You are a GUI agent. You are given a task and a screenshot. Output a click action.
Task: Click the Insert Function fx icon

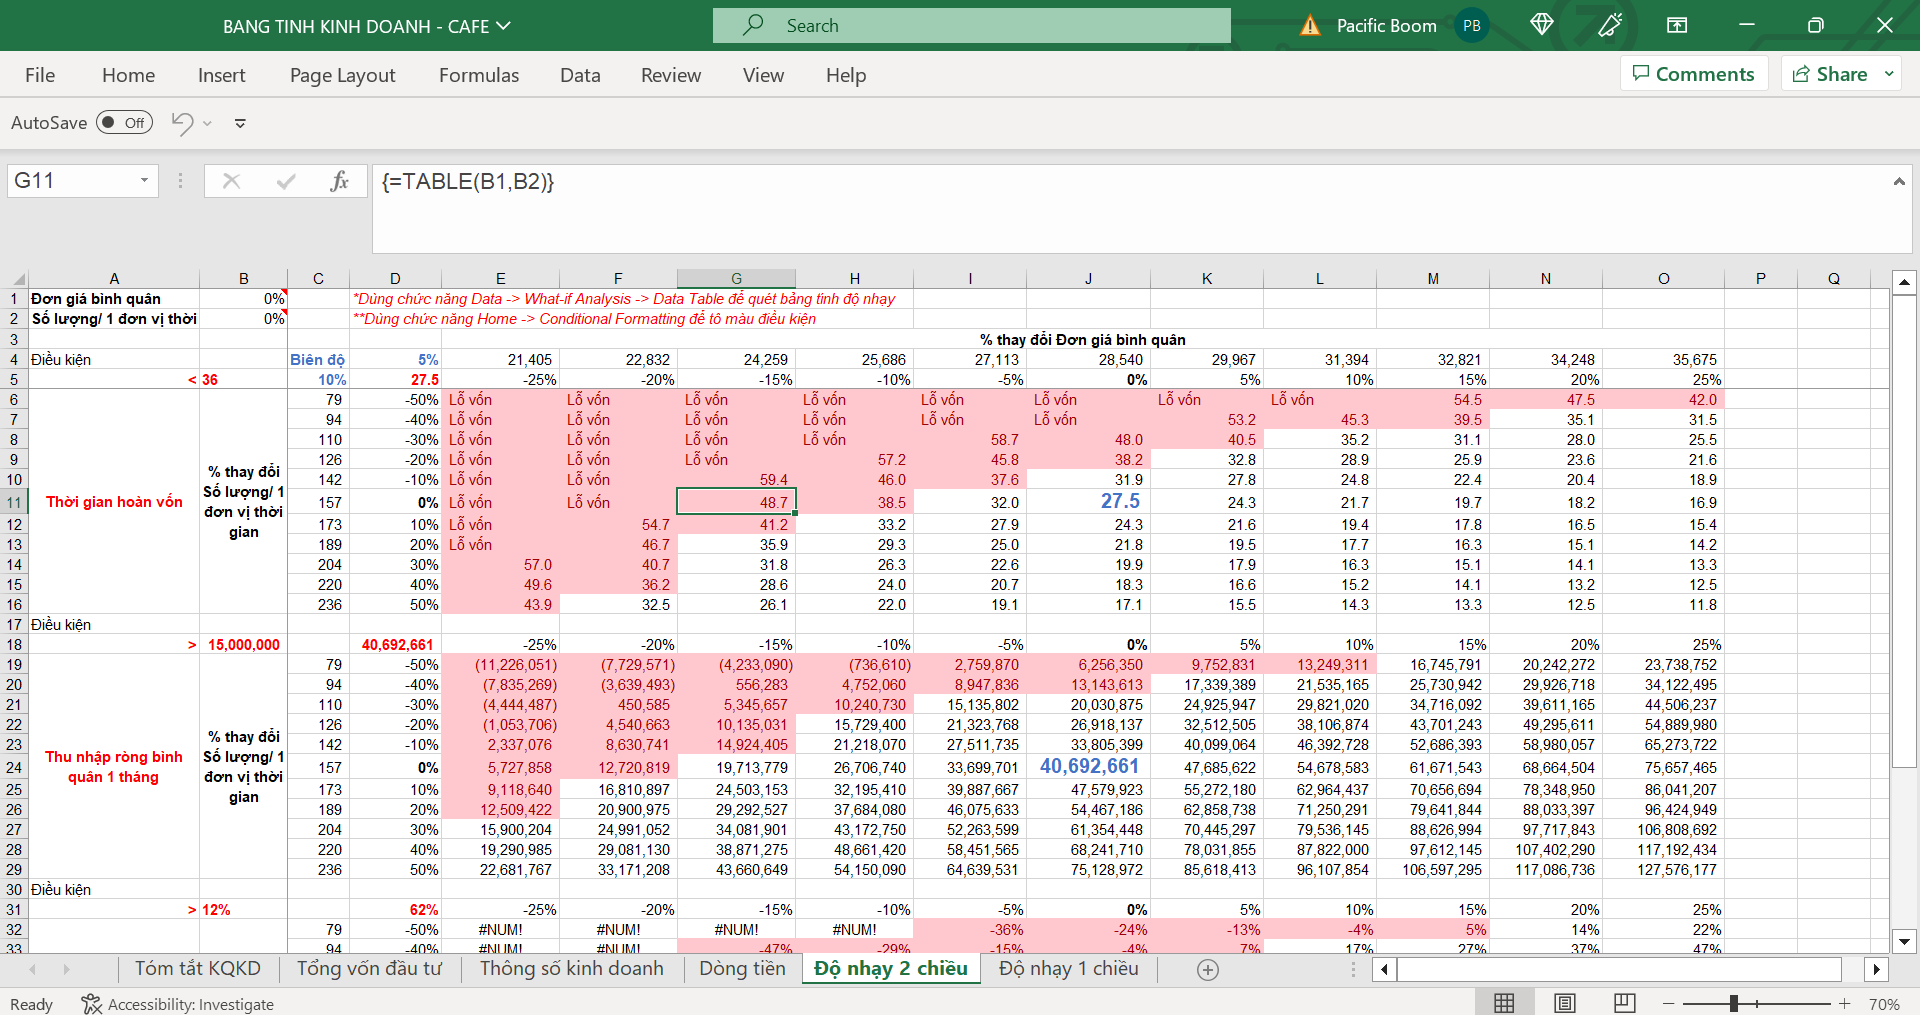(339, 181)
